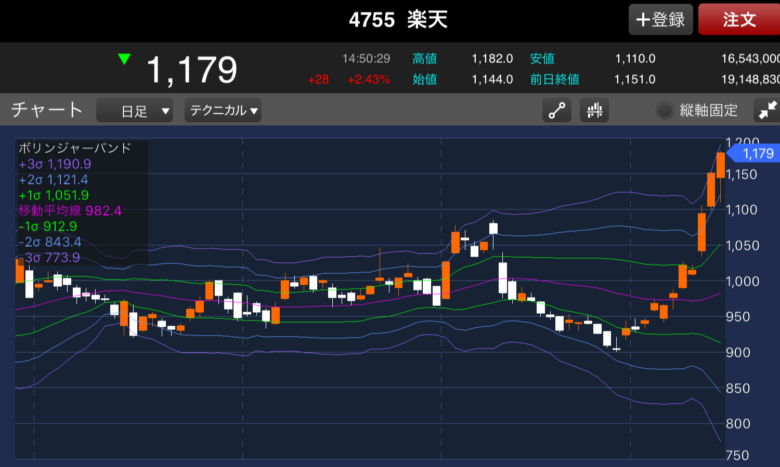
Task: Click the 高値 label
Action: click(x=424, y=59)
